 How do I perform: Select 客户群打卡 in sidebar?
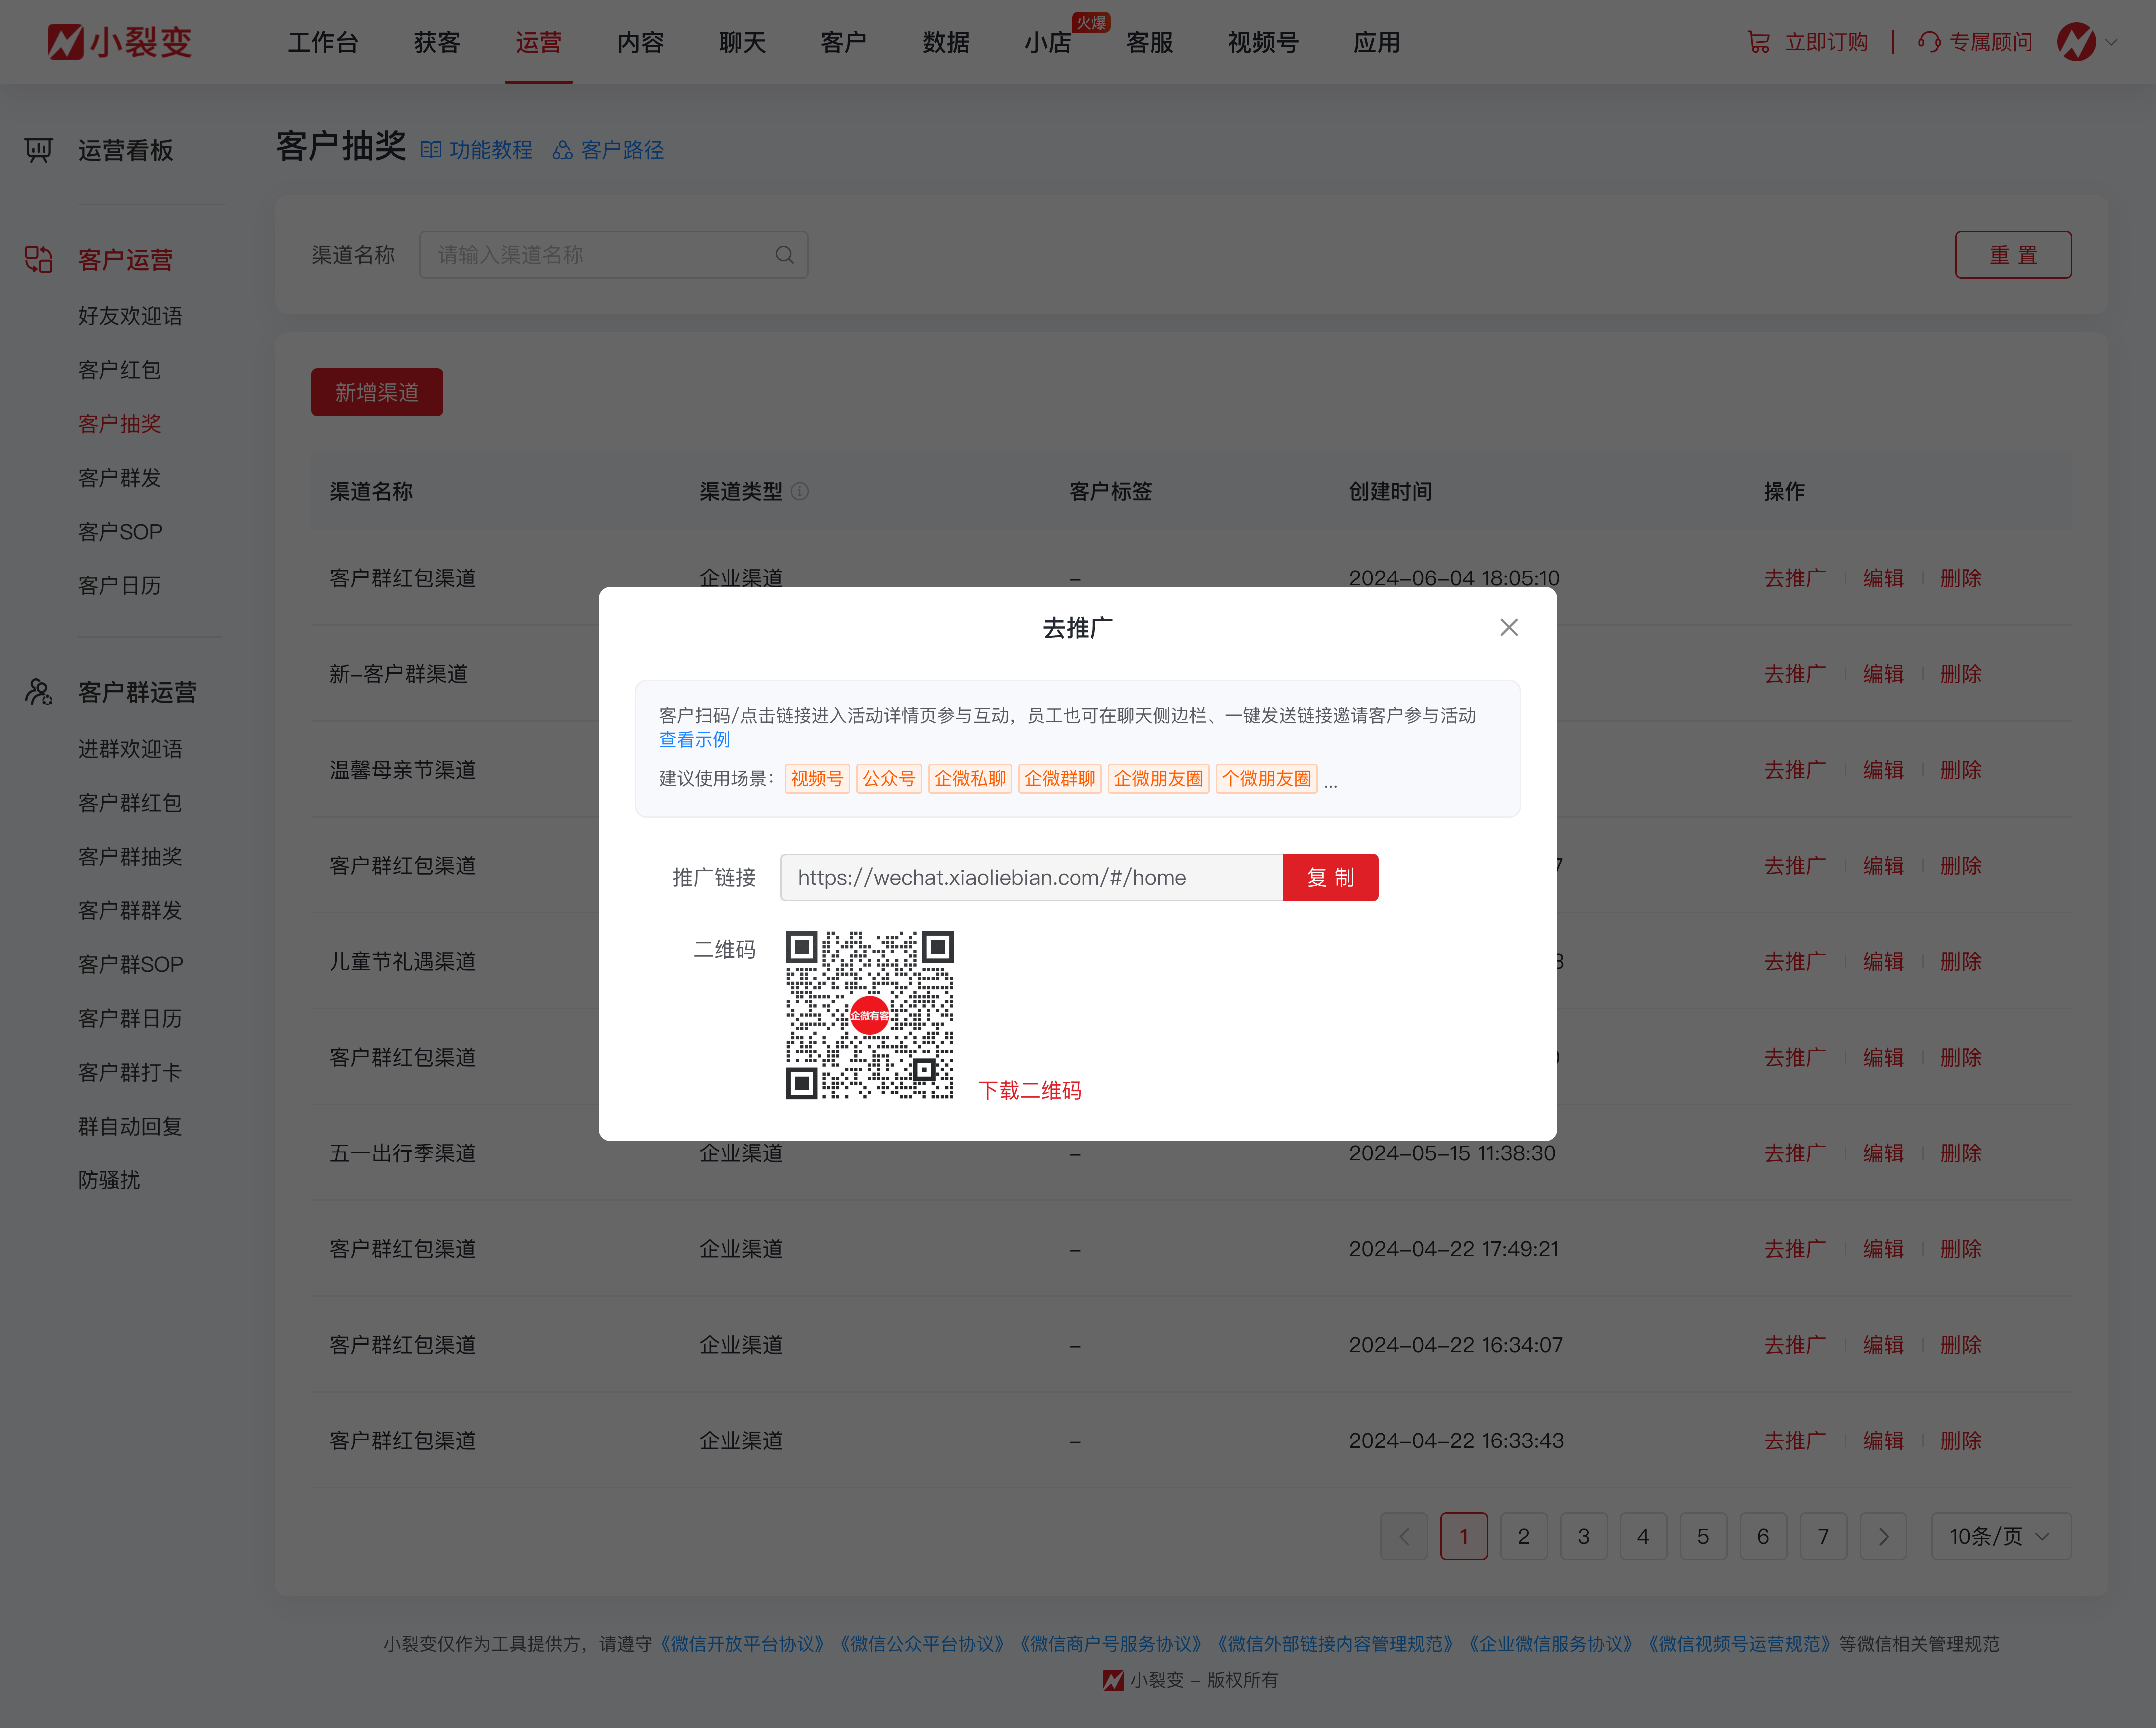coord(130,1072)
